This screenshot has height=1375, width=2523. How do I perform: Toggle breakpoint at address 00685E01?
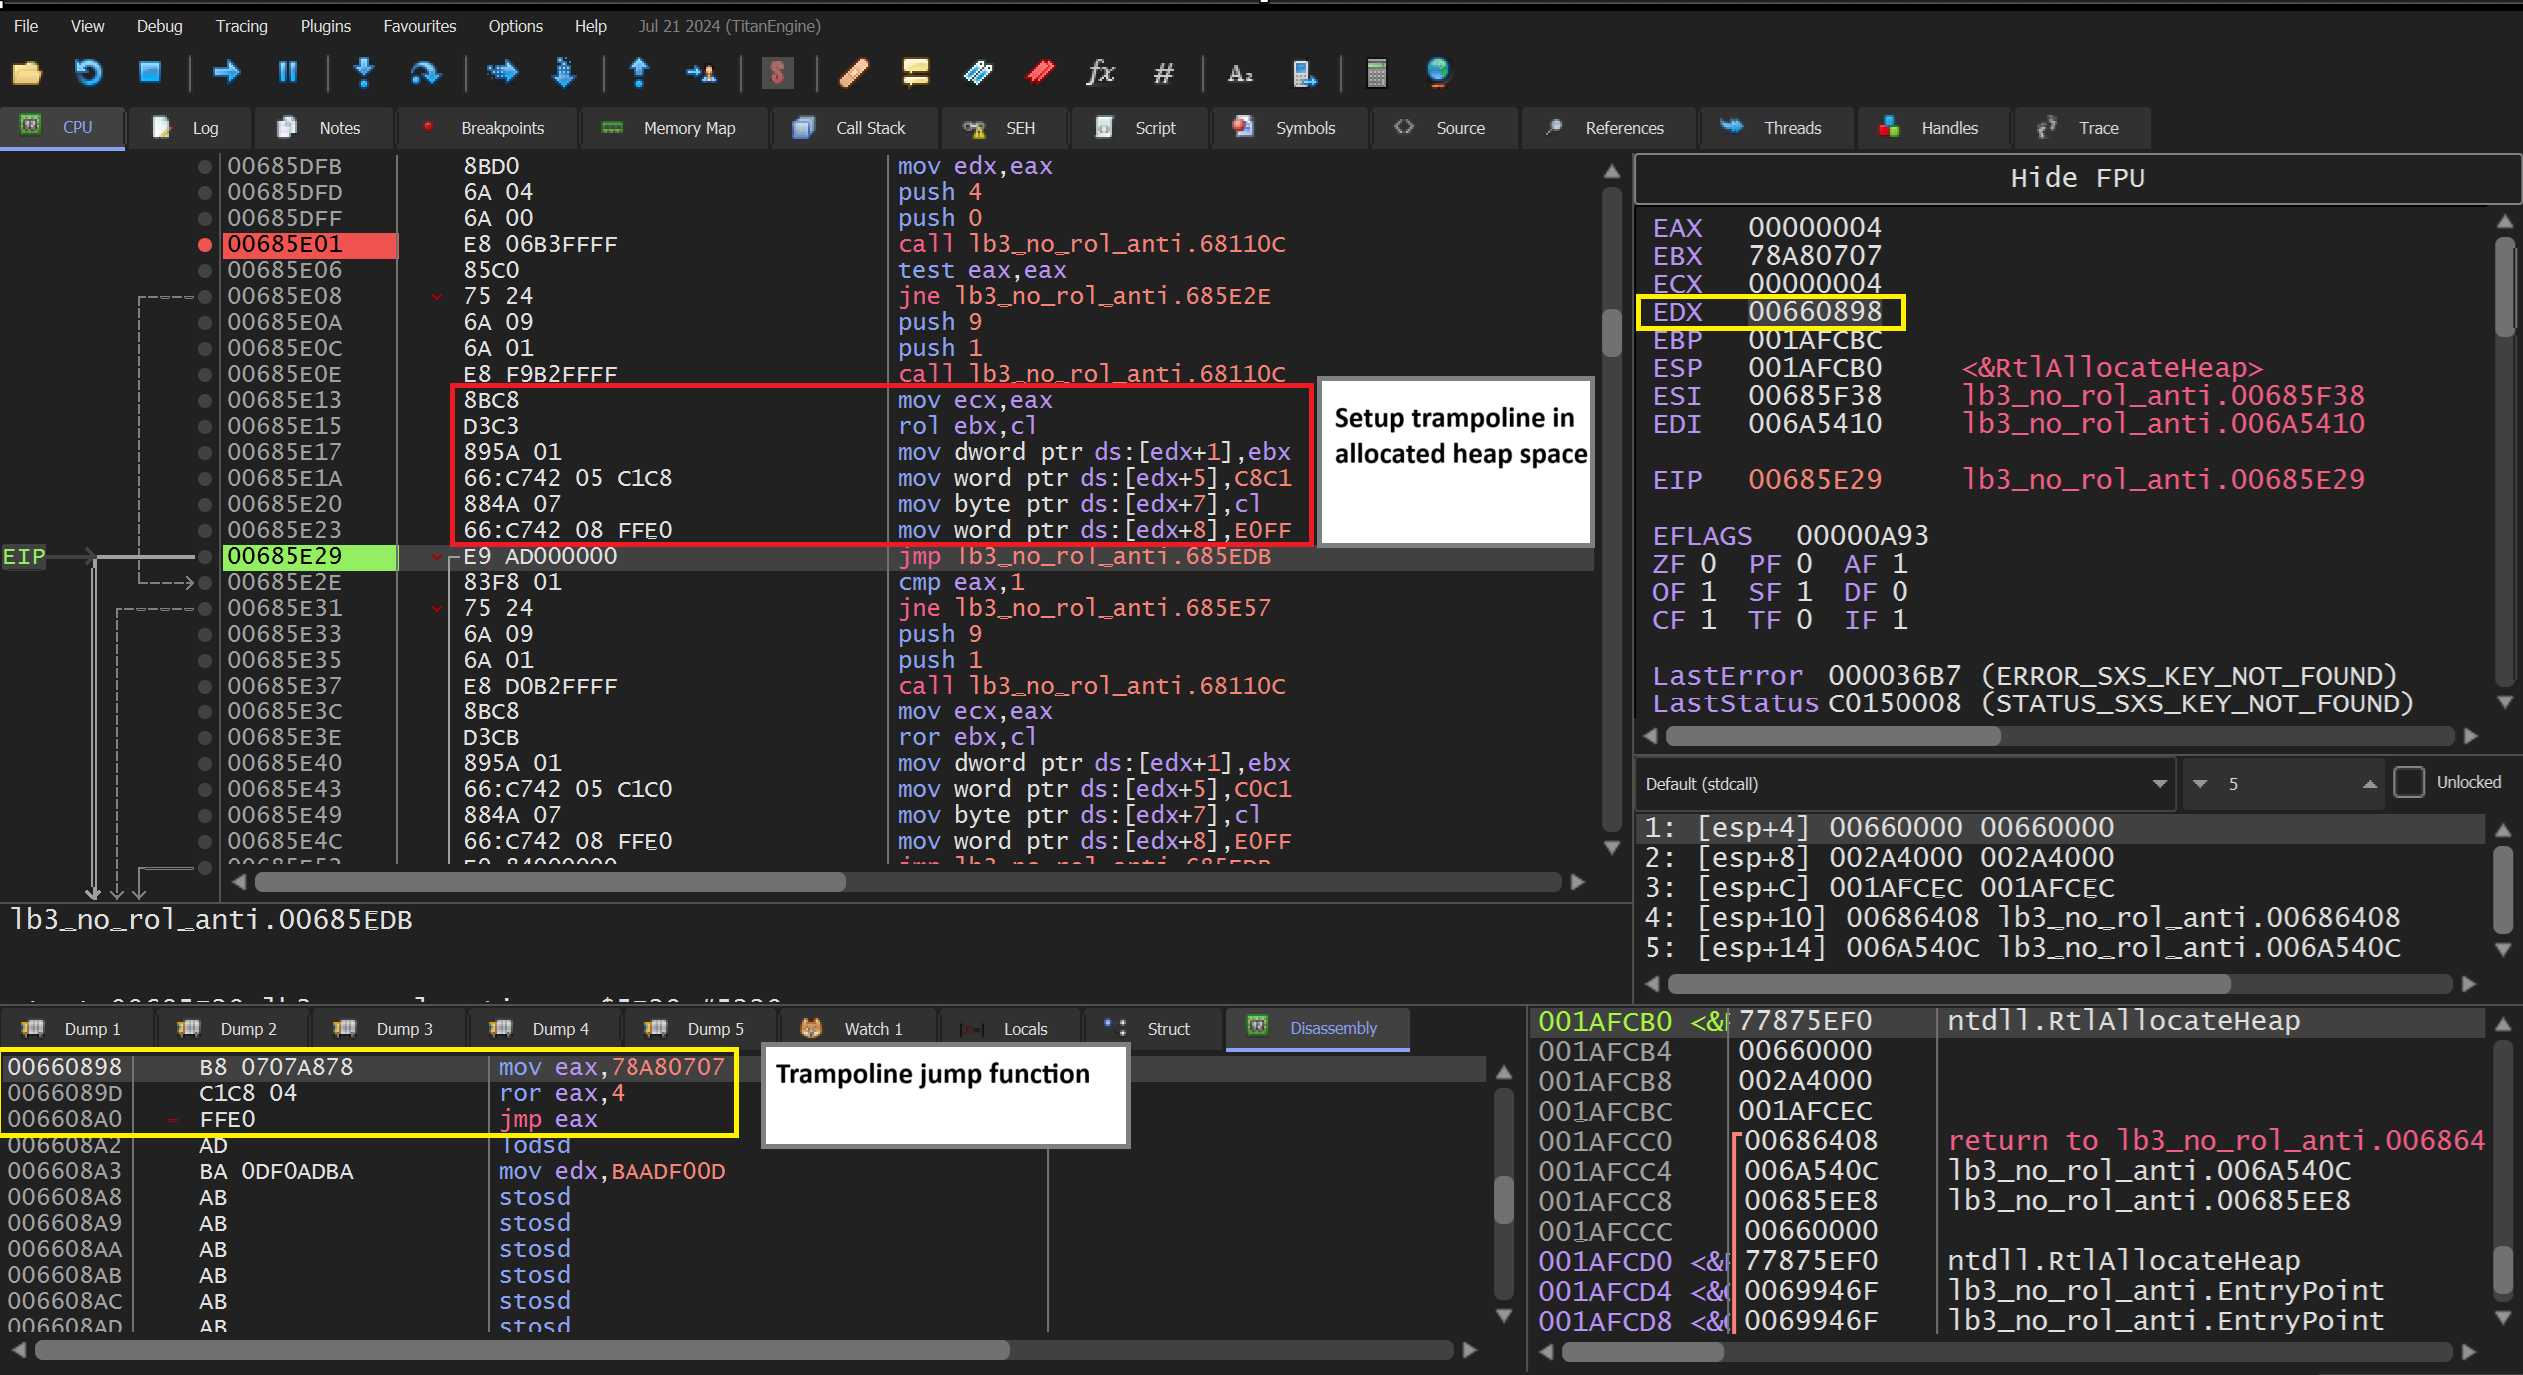pyautogui.click(x=205, y=244)
